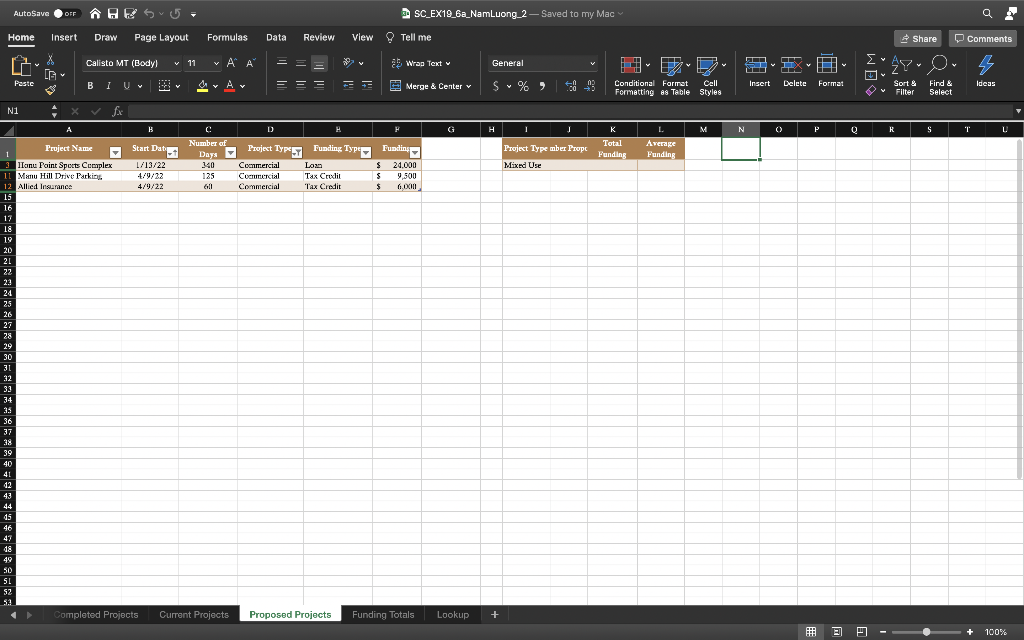
Task: Click the Insert Function fx icon
Action: point(118,111)
